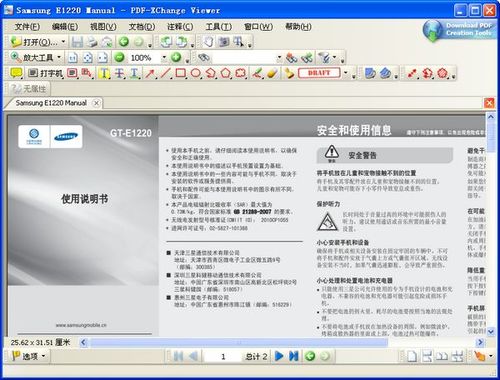Open the search field dropdown arrow
Image resolution: width=500 pixels, height=380 pixels.
279,58
